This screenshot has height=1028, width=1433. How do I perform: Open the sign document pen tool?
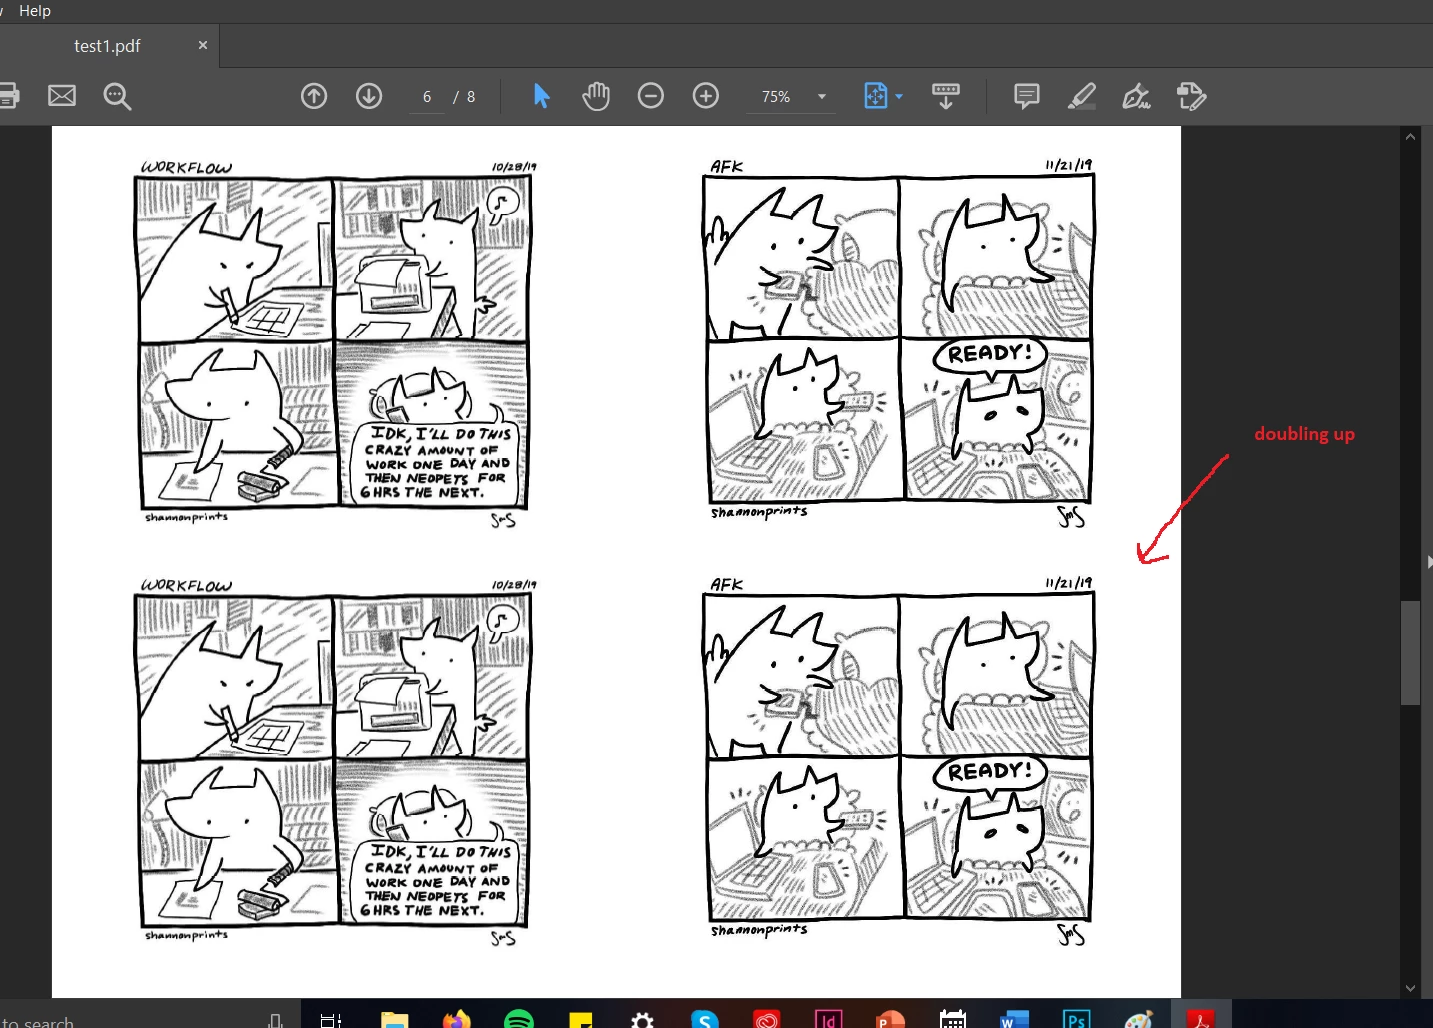1136,96
